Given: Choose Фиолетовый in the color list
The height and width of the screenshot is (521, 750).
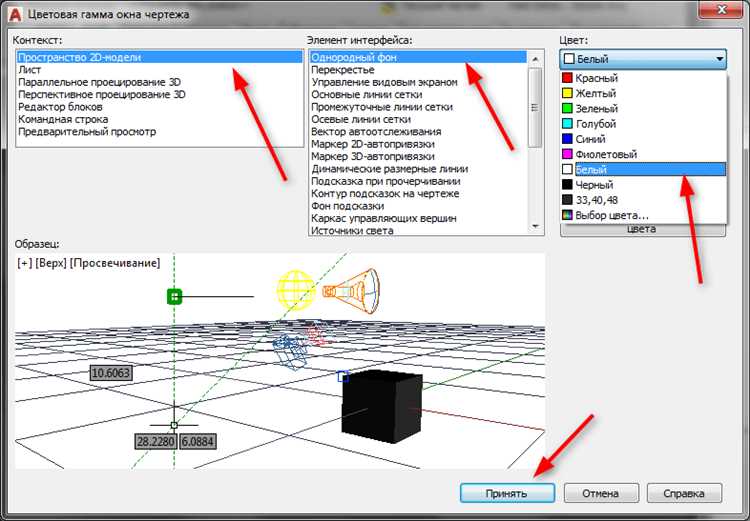Looking at the screenshot, I should pyautogui.click(x=643, y=155).
